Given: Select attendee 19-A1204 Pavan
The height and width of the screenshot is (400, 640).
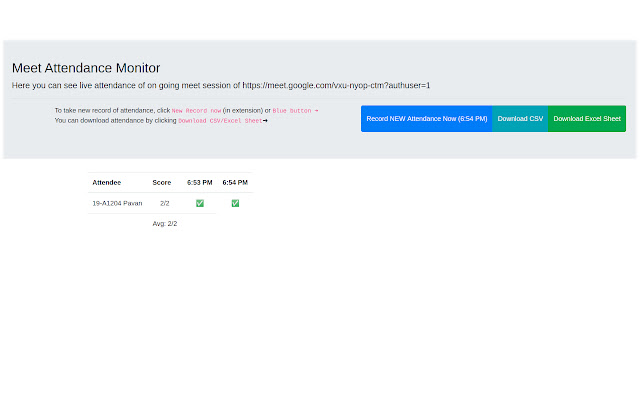Looking at the screenshot, I should pos(117,203).
